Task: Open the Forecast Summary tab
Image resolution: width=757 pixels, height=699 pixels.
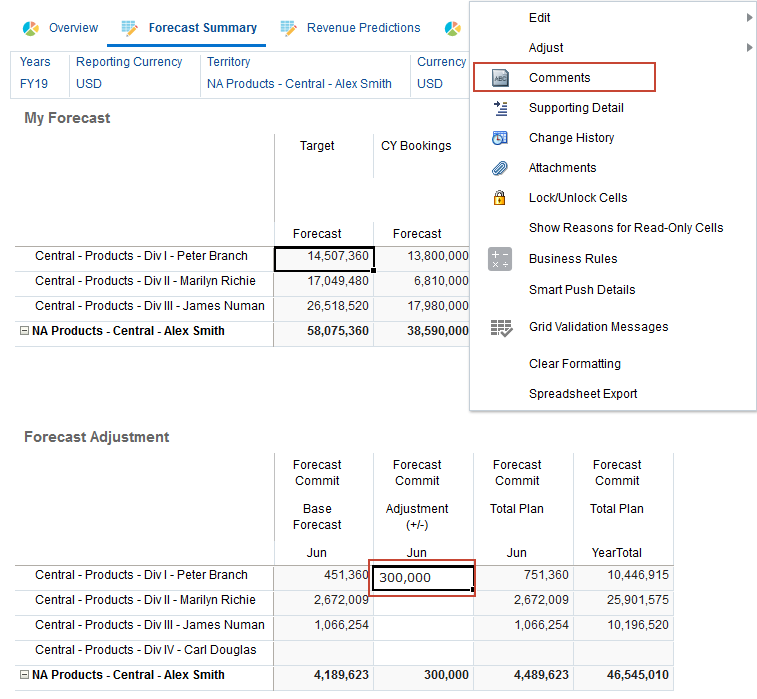Action: click(x=202, y=28)
